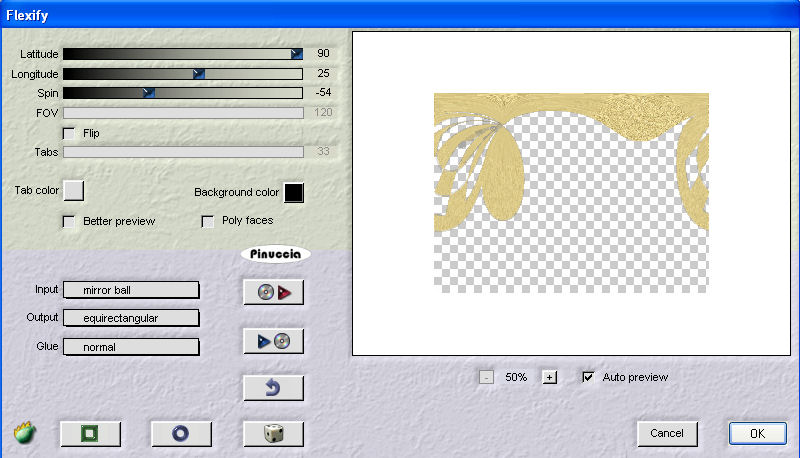Click the Longitude slider handle

(199, 74)
